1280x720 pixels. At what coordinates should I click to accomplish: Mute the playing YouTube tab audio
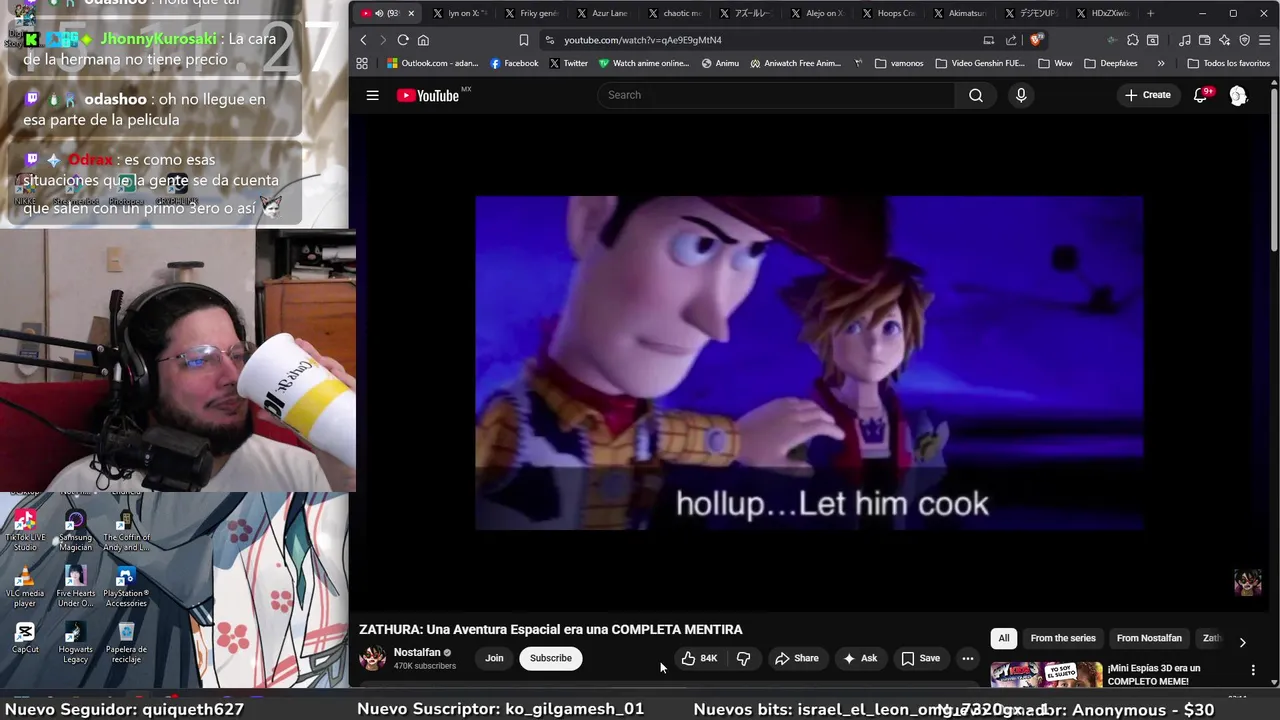point(379,13)
